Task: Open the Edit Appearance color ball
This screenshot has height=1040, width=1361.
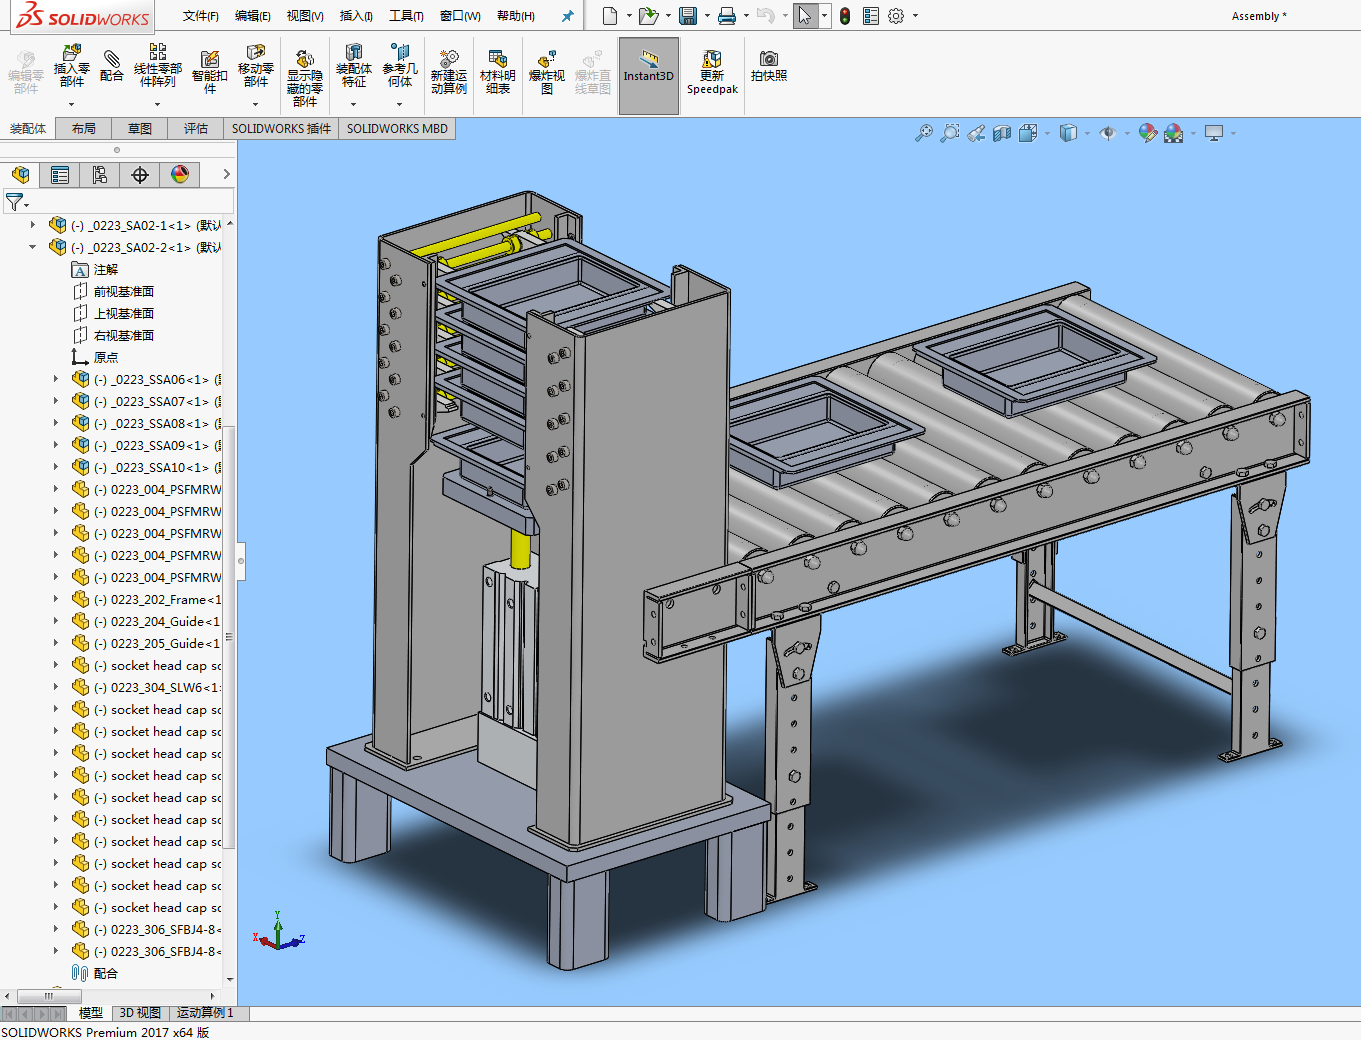Action: pos(1147,133)
